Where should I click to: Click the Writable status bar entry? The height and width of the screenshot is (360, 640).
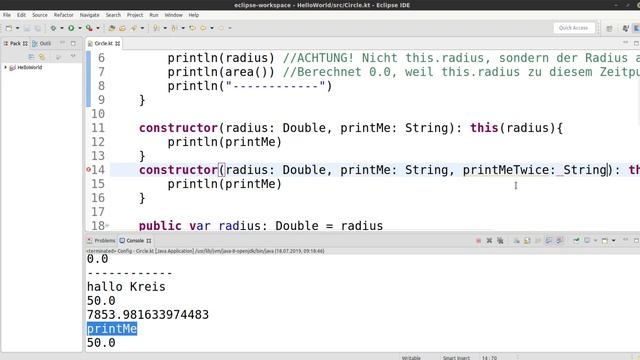coord(411,358)
